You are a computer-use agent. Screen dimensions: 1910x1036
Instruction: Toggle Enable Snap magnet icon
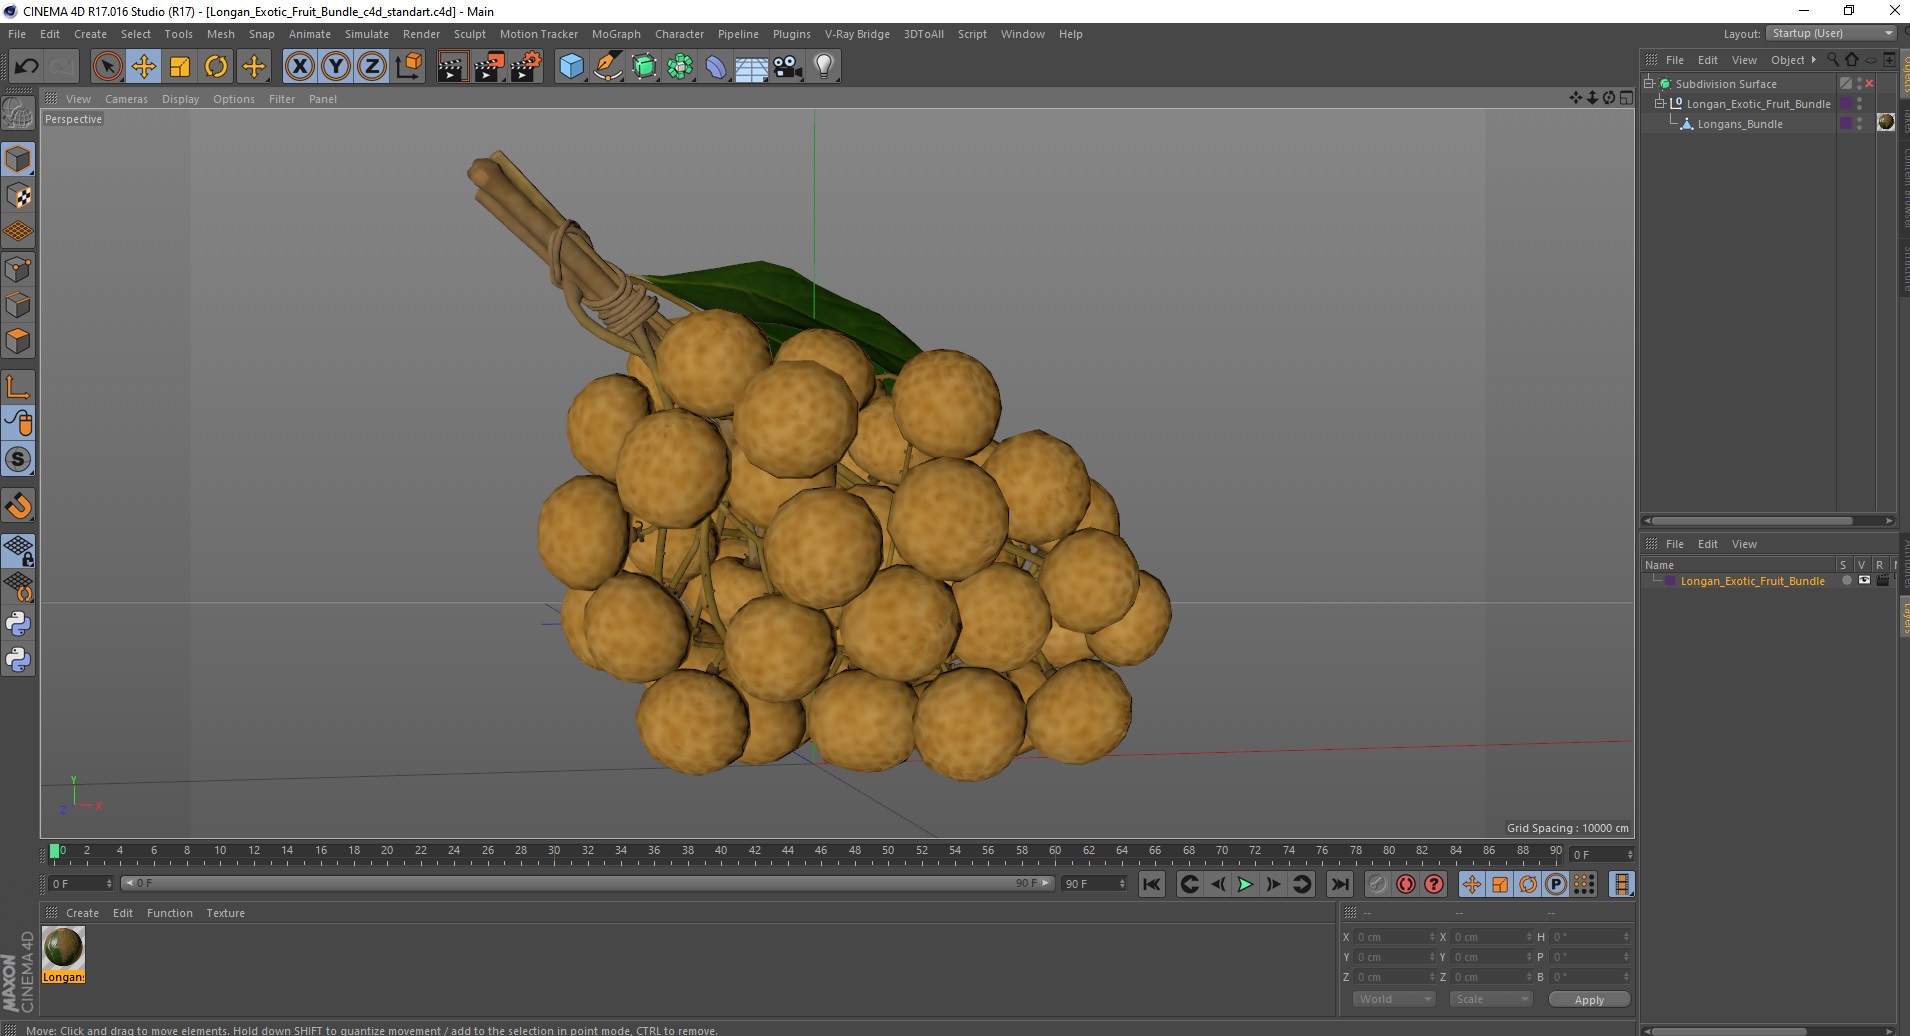click(x=18, y=506)
